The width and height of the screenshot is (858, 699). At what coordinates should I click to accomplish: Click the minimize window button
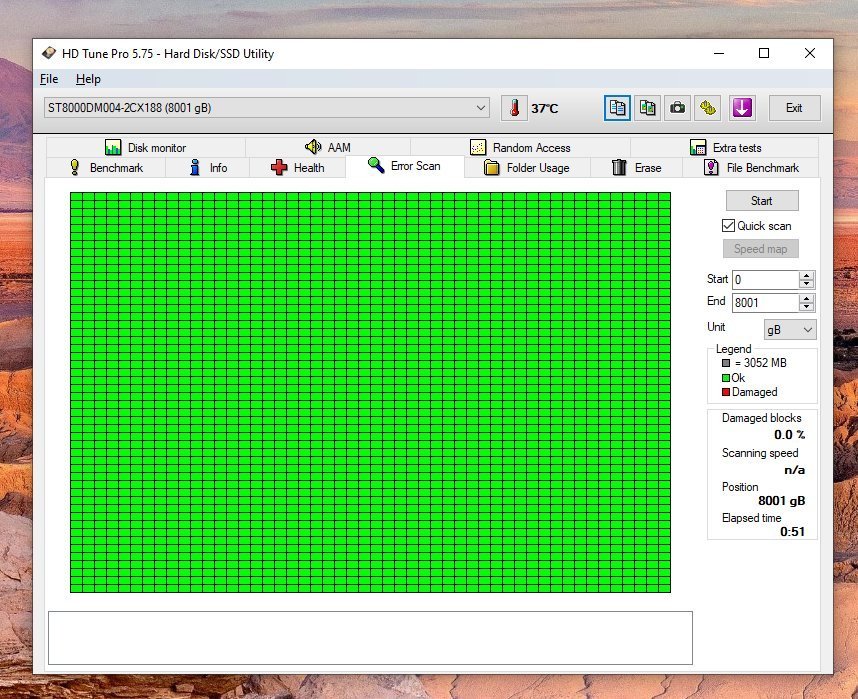tap(718, 53)
